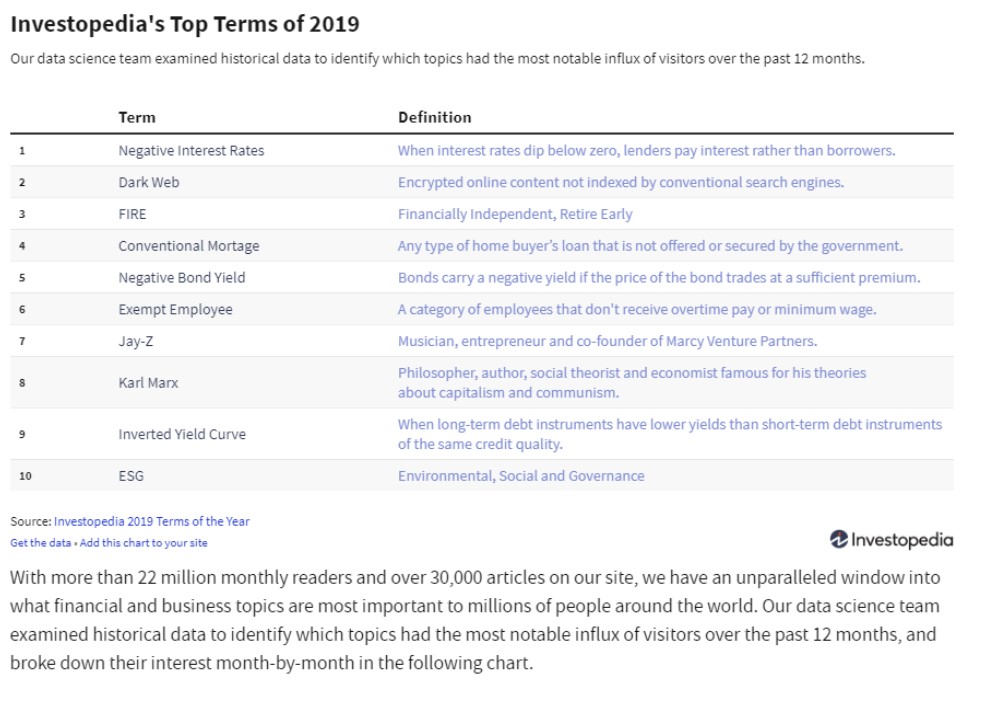This screenshot has height=709, width=991.
Task: Select the ESG term cell
Action: (x=131, y=476)
